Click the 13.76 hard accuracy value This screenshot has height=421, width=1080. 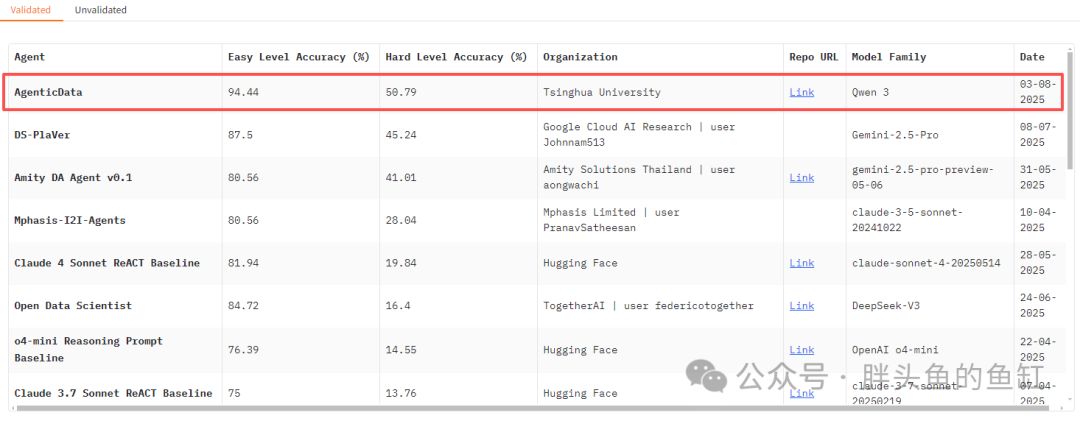[401, 393]
